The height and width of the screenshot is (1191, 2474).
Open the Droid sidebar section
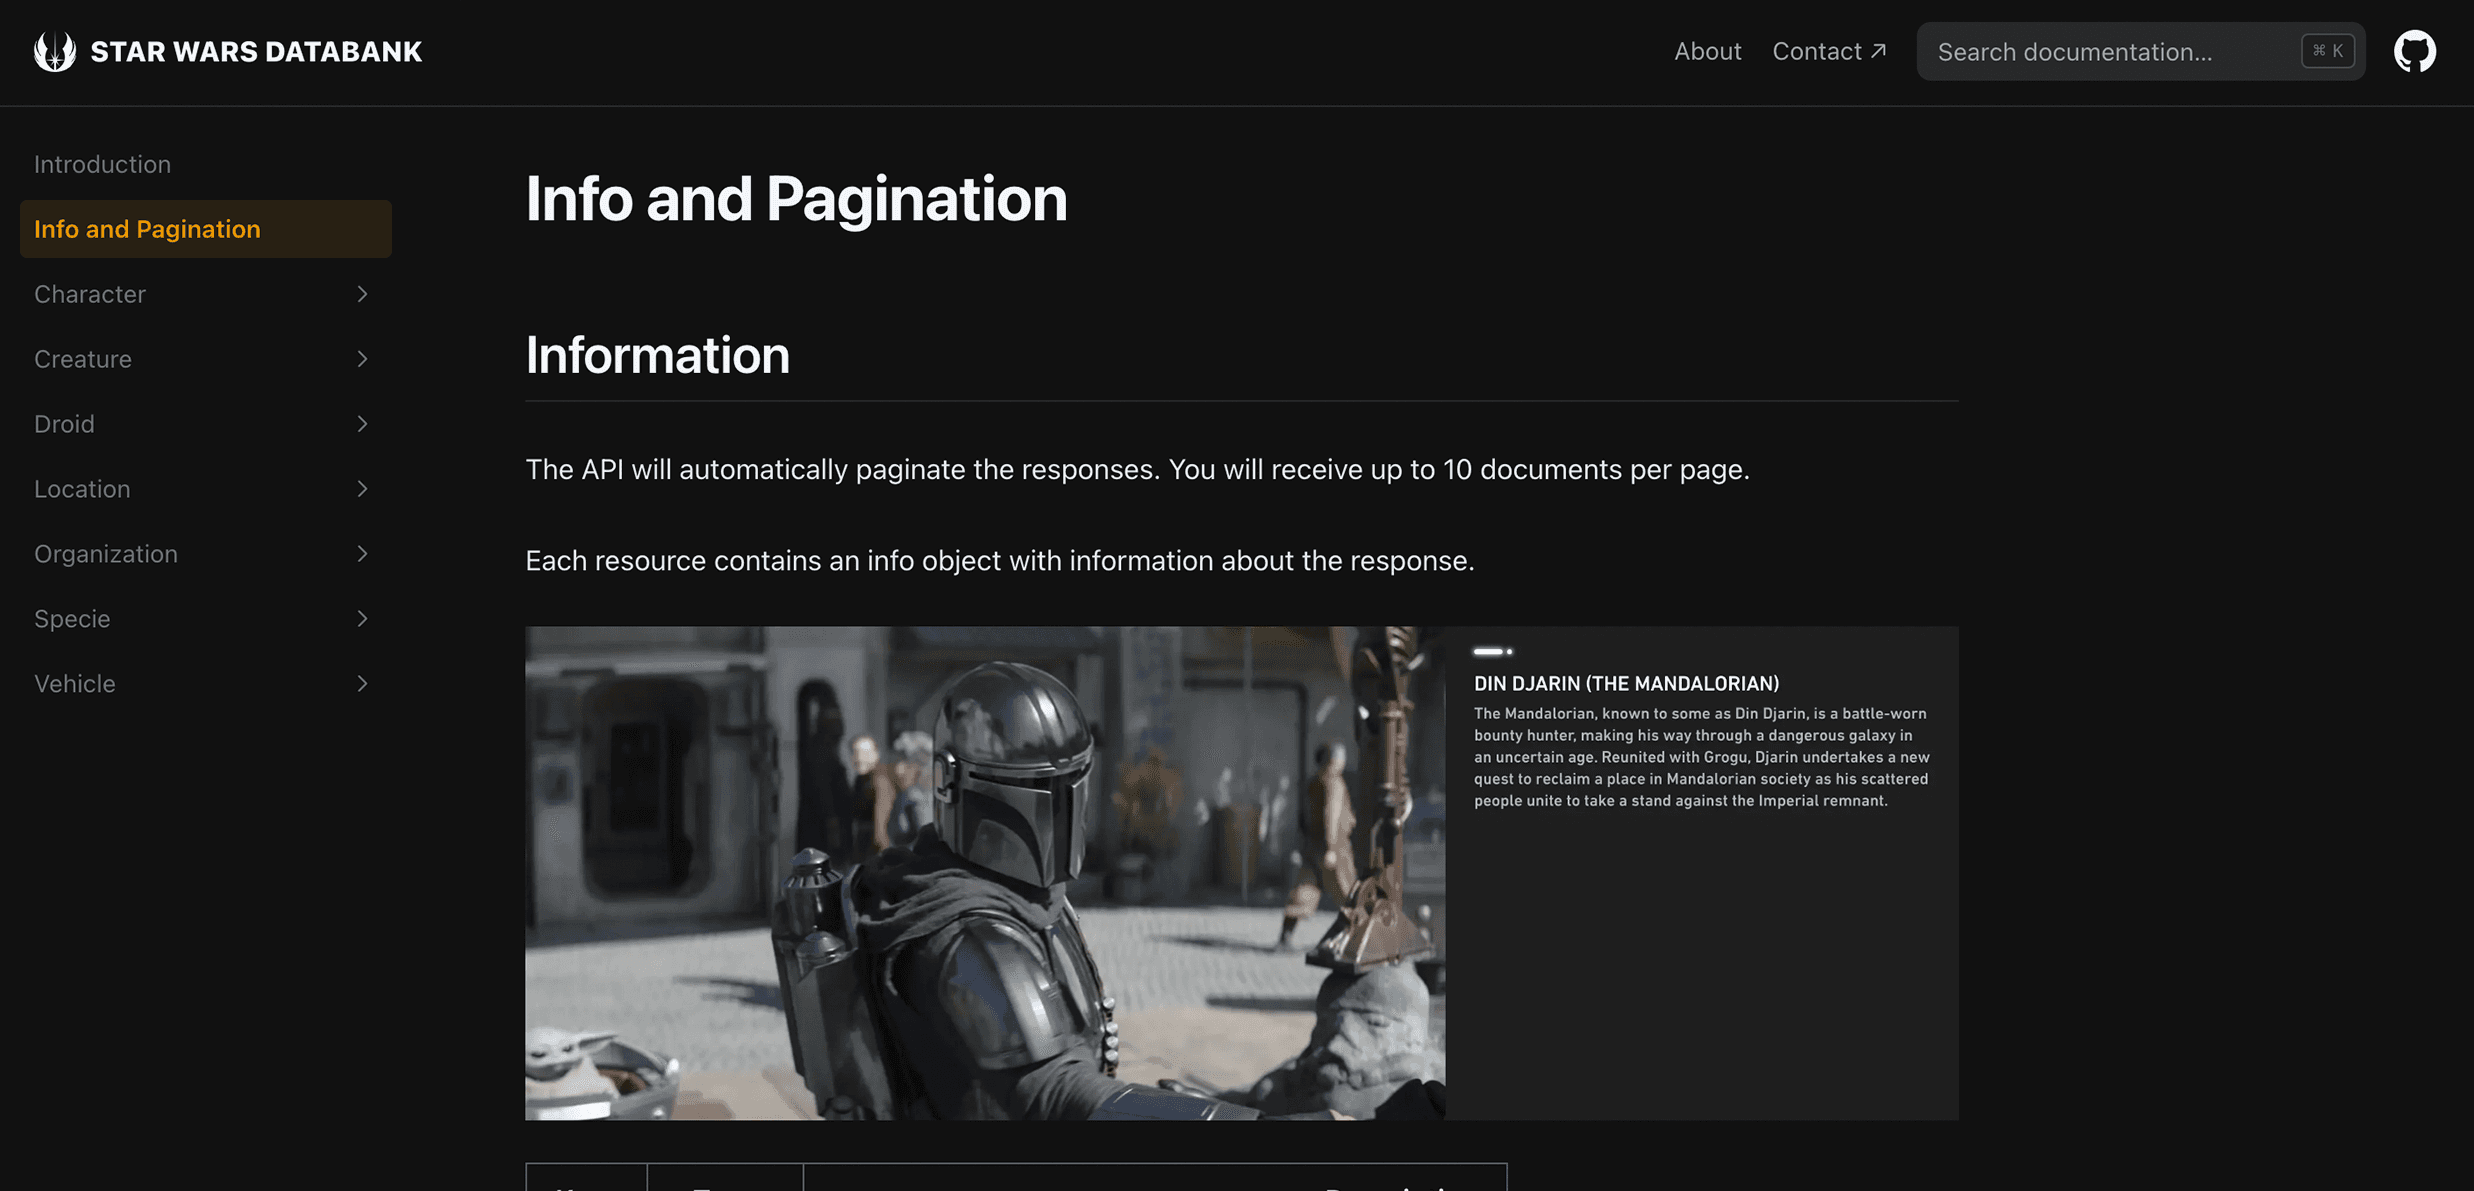[206, 424]
